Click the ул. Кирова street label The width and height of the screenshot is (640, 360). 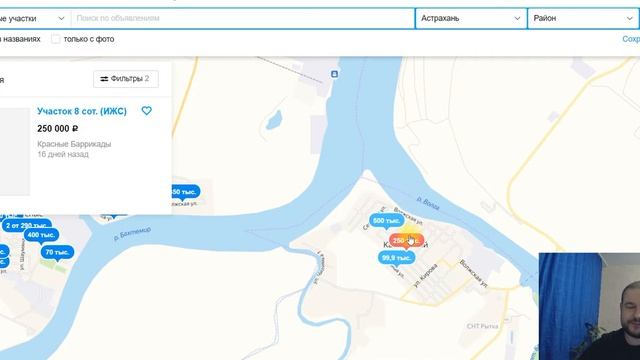click(x=425, y=276)
